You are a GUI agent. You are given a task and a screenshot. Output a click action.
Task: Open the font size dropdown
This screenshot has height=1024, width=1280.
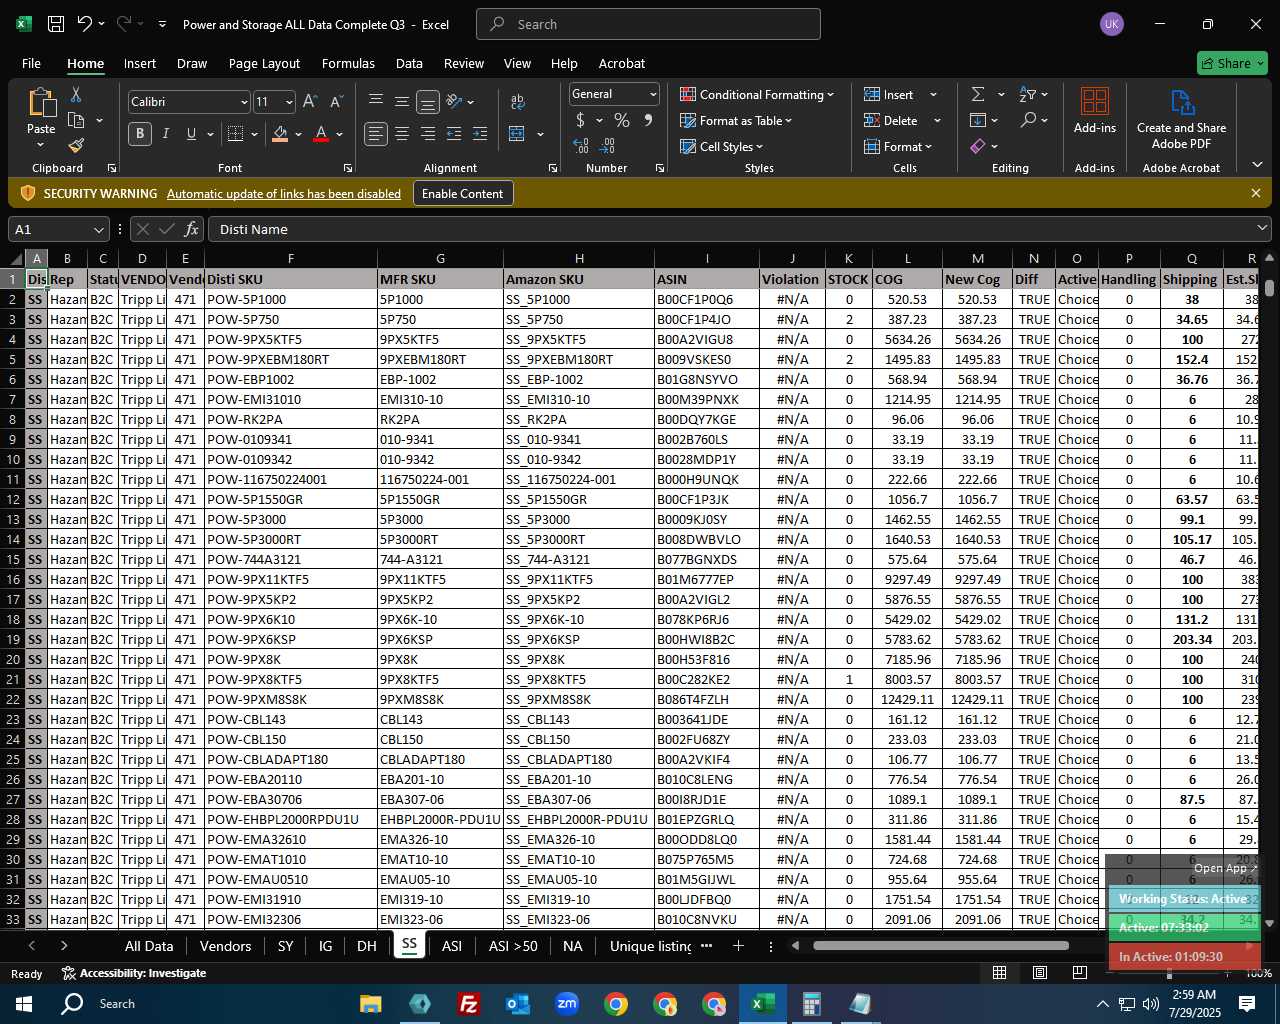(289, 102)
